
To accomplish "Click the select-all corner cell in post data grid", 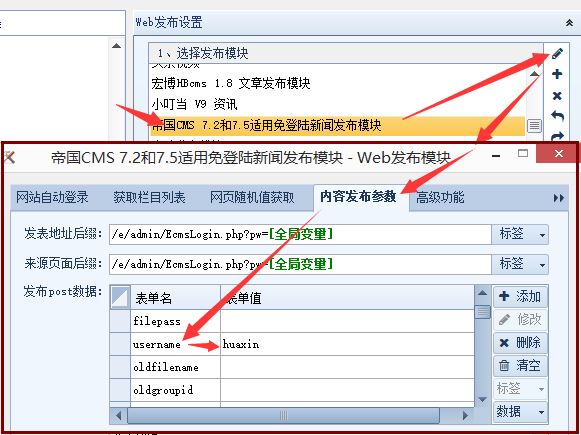I will pyautogui.click(x=120, y=297).
